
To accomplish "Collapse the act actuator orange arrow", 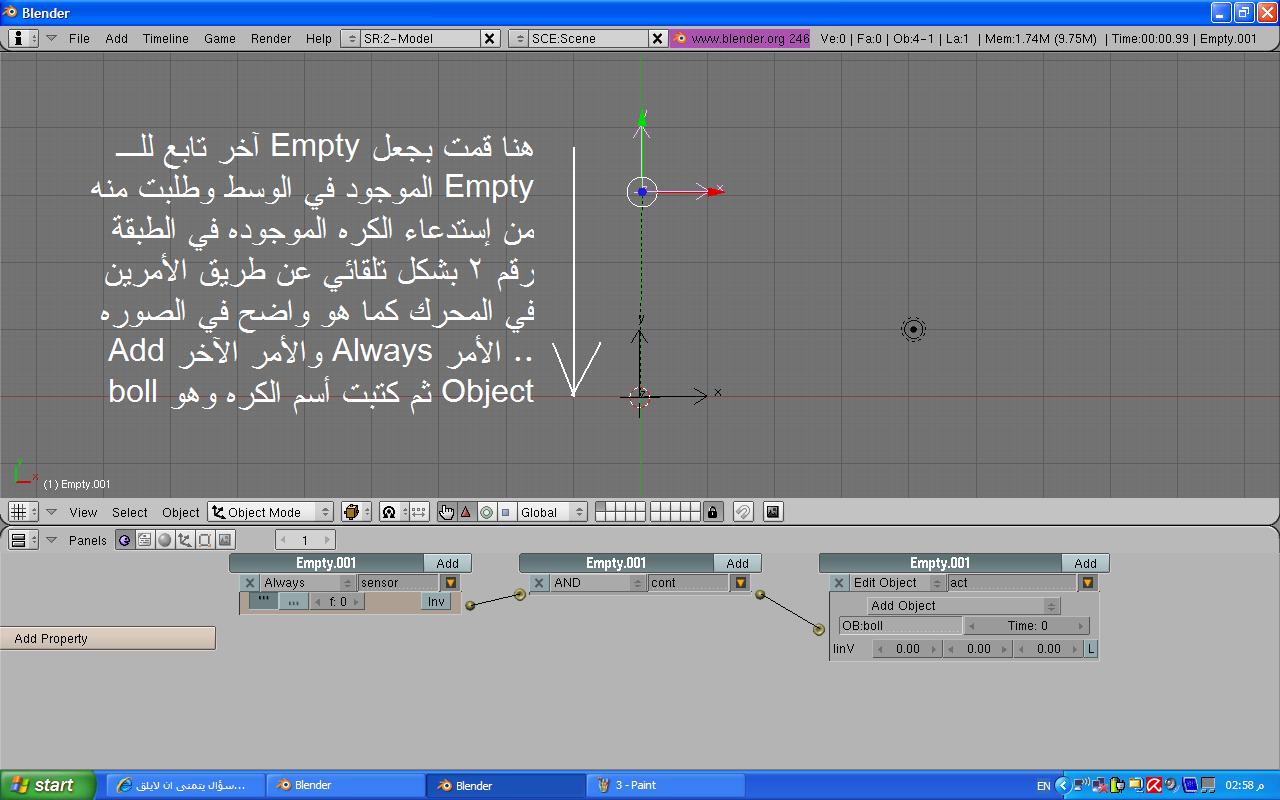I will click(x=1088, y=583).
